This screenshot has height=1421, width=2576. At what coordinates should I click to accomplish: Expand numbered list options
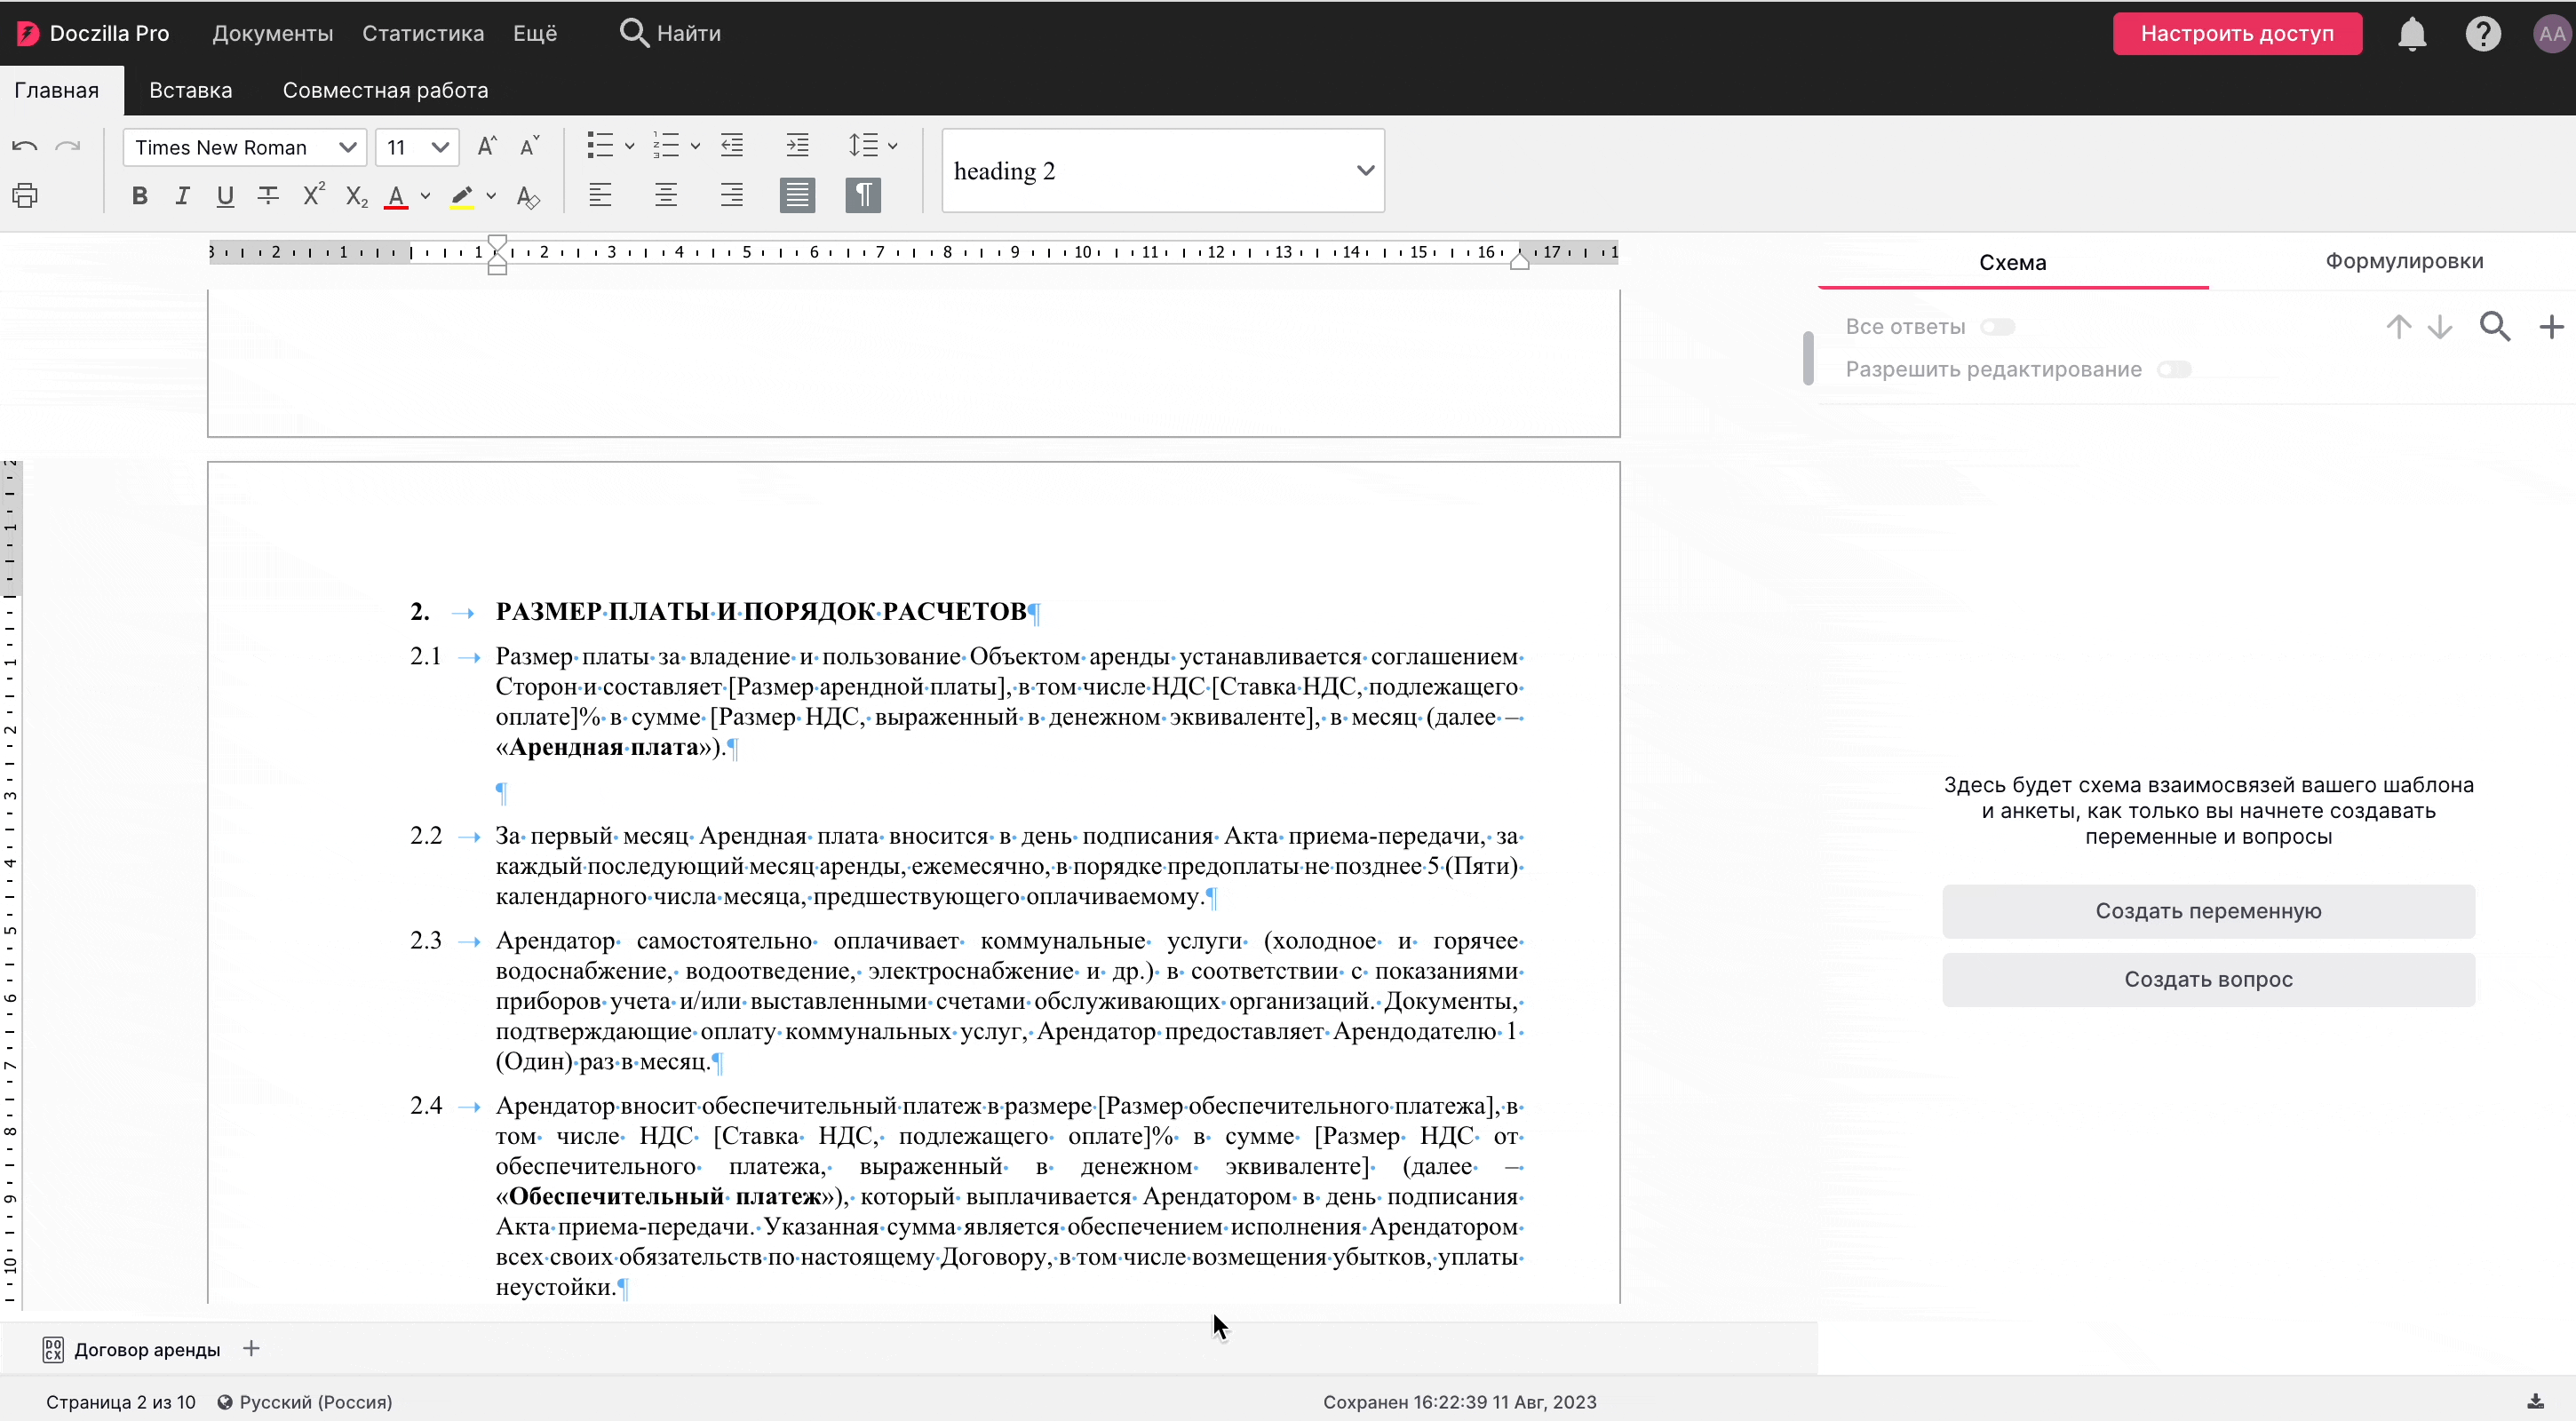pyautogui.click(x=695, y=146)
